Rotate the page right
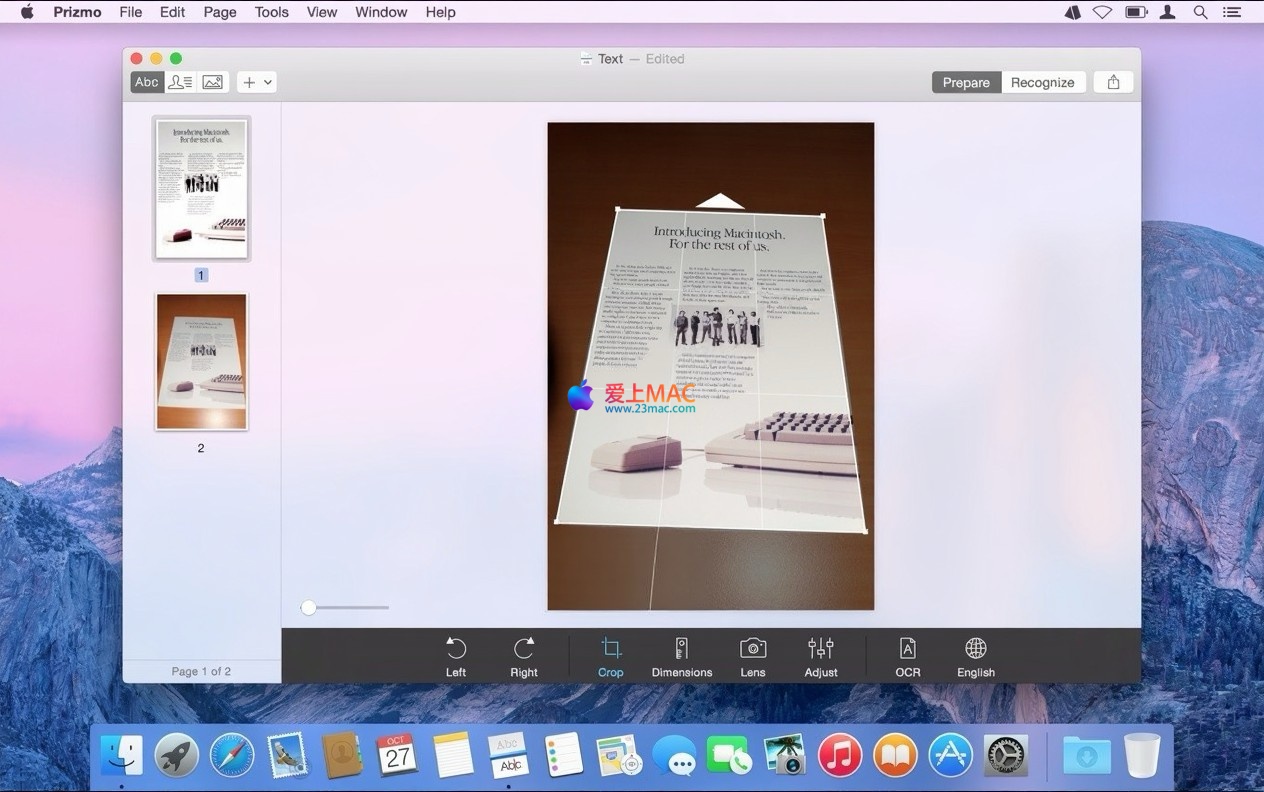This screenshot has width=1264, height=792. coord(524,656)
